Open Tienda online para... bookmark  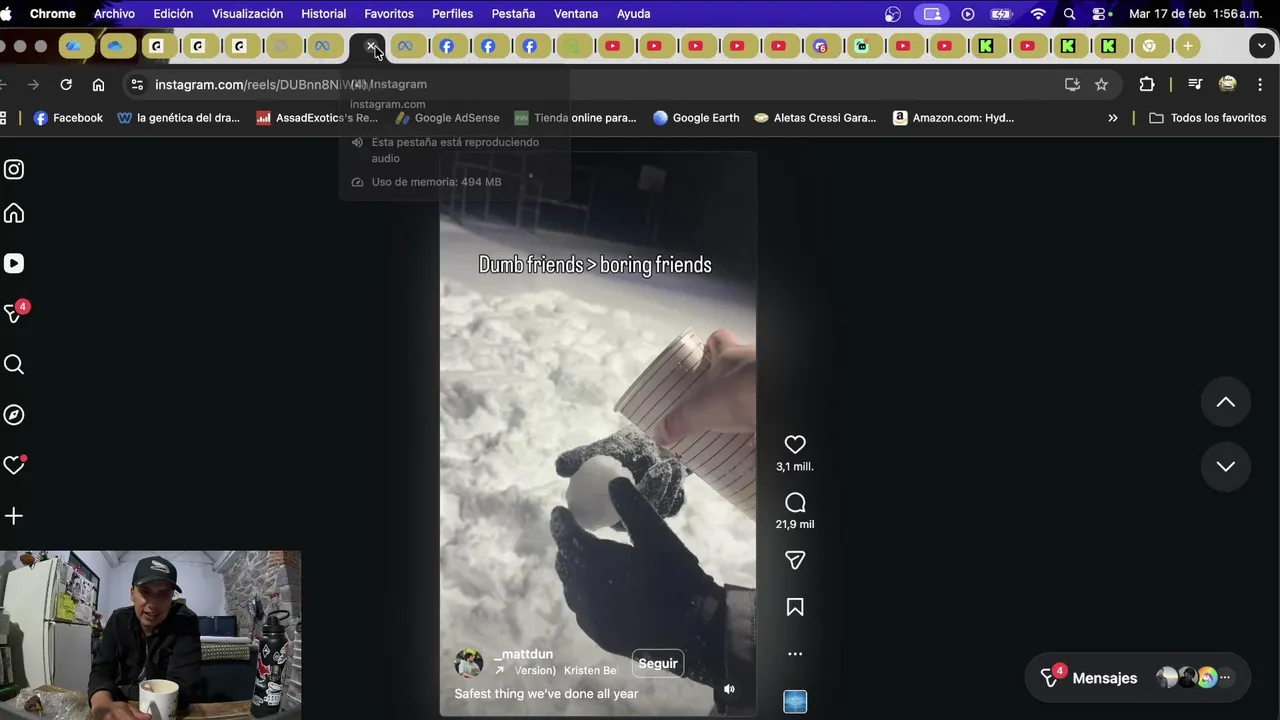coord(575,118)
